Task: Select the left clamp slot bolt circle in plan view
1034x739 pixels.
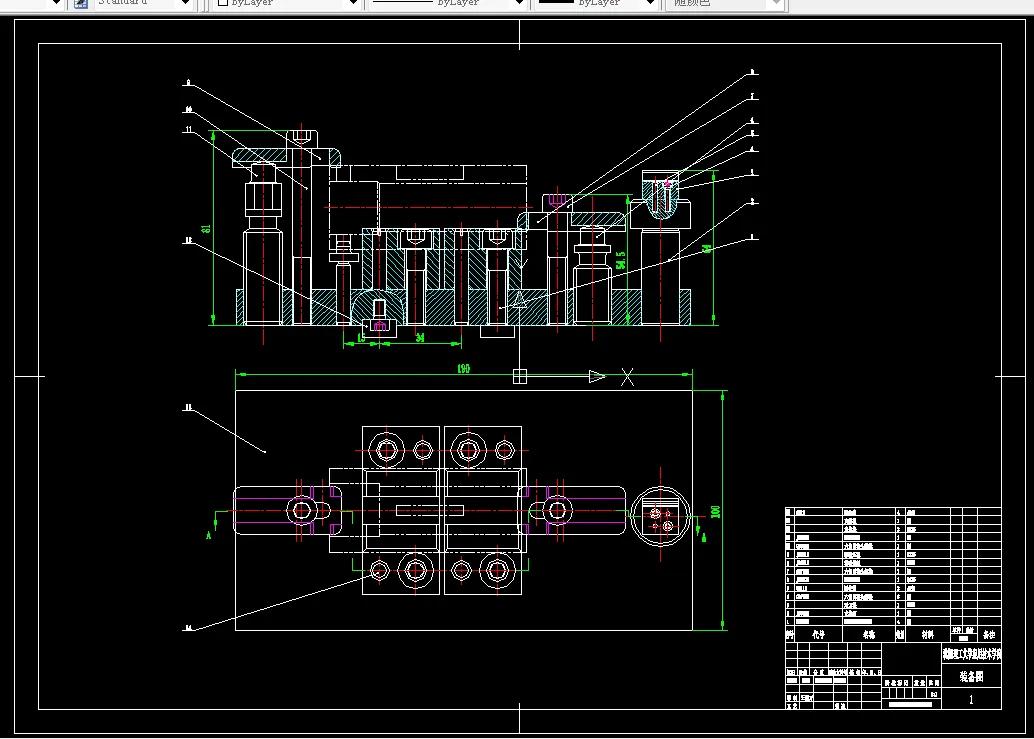Action: [302, 510]
